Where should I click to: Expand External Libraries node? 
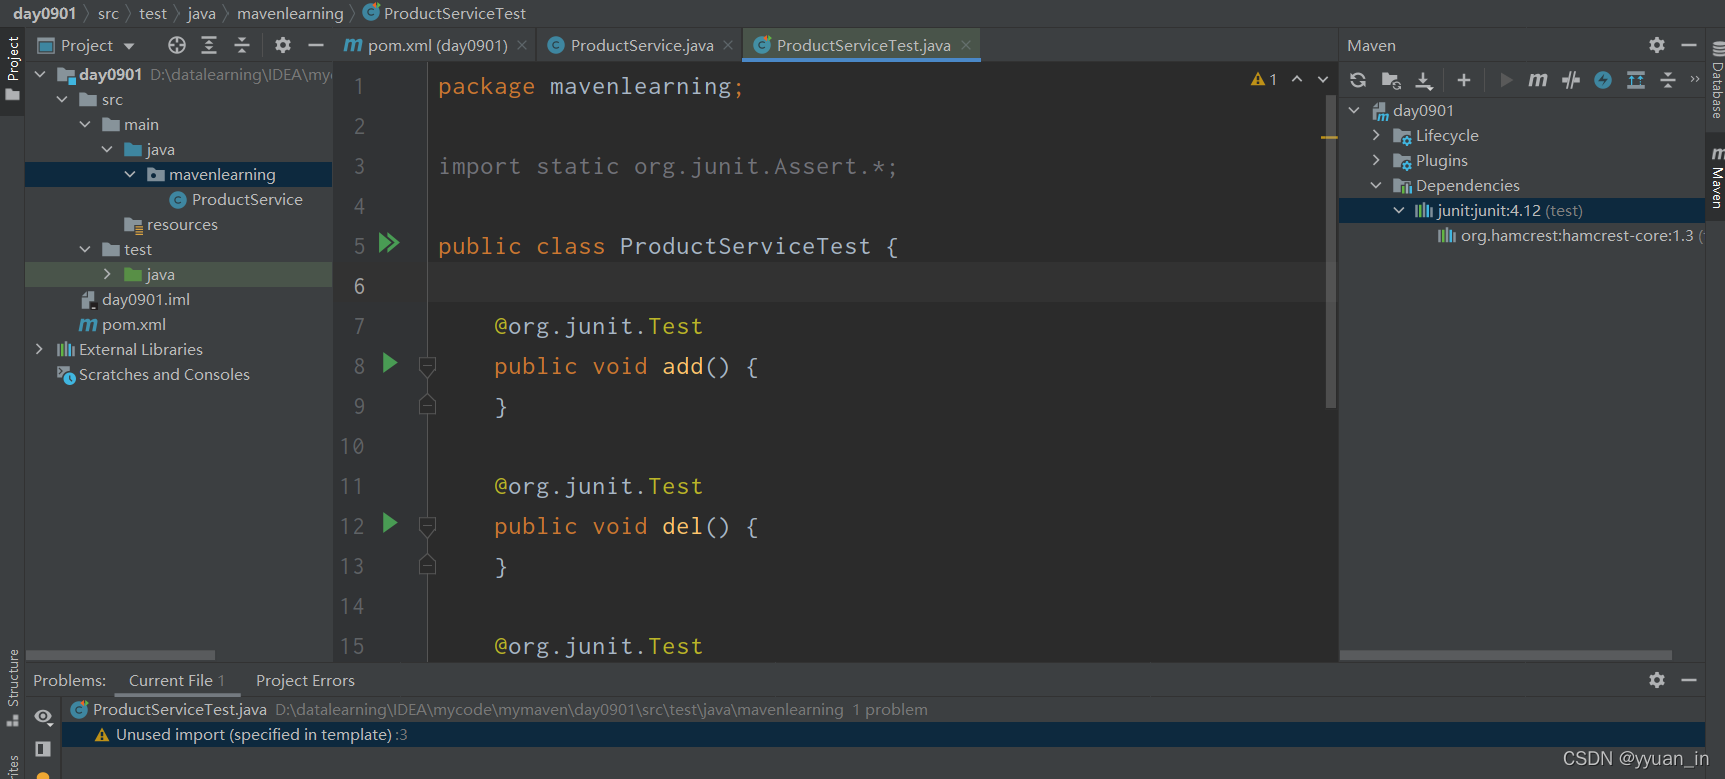40,349
